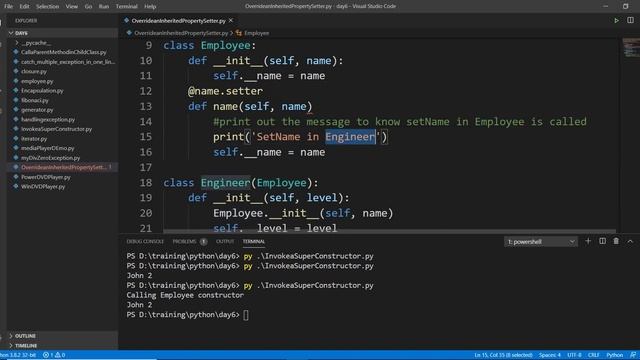Open the powershell terminal selector dropdown
The height and width of the screenshot is (360, 640).
point(541,242)
